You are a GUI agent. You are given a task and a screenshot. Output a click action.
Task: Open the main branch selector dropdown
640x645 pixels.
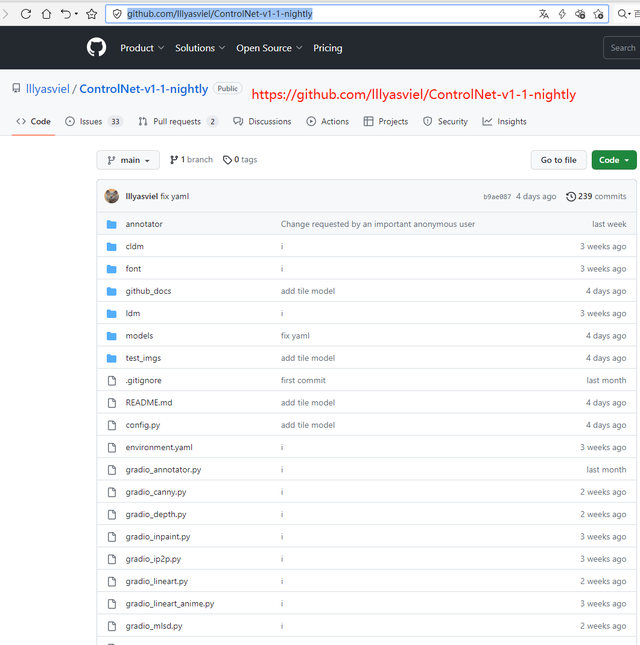pos(128,160)
